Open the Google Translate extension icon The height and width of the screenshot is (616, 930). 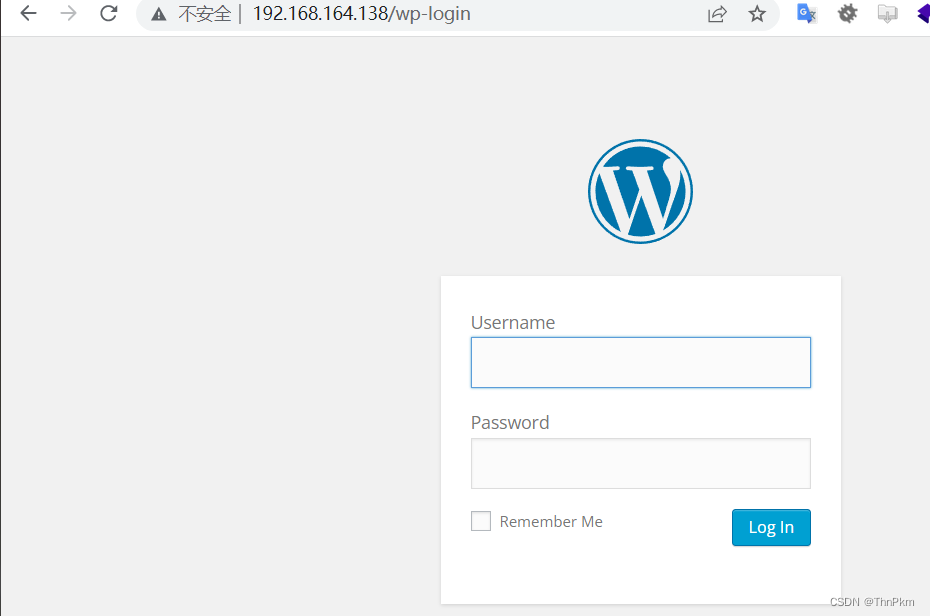point(807,13)
